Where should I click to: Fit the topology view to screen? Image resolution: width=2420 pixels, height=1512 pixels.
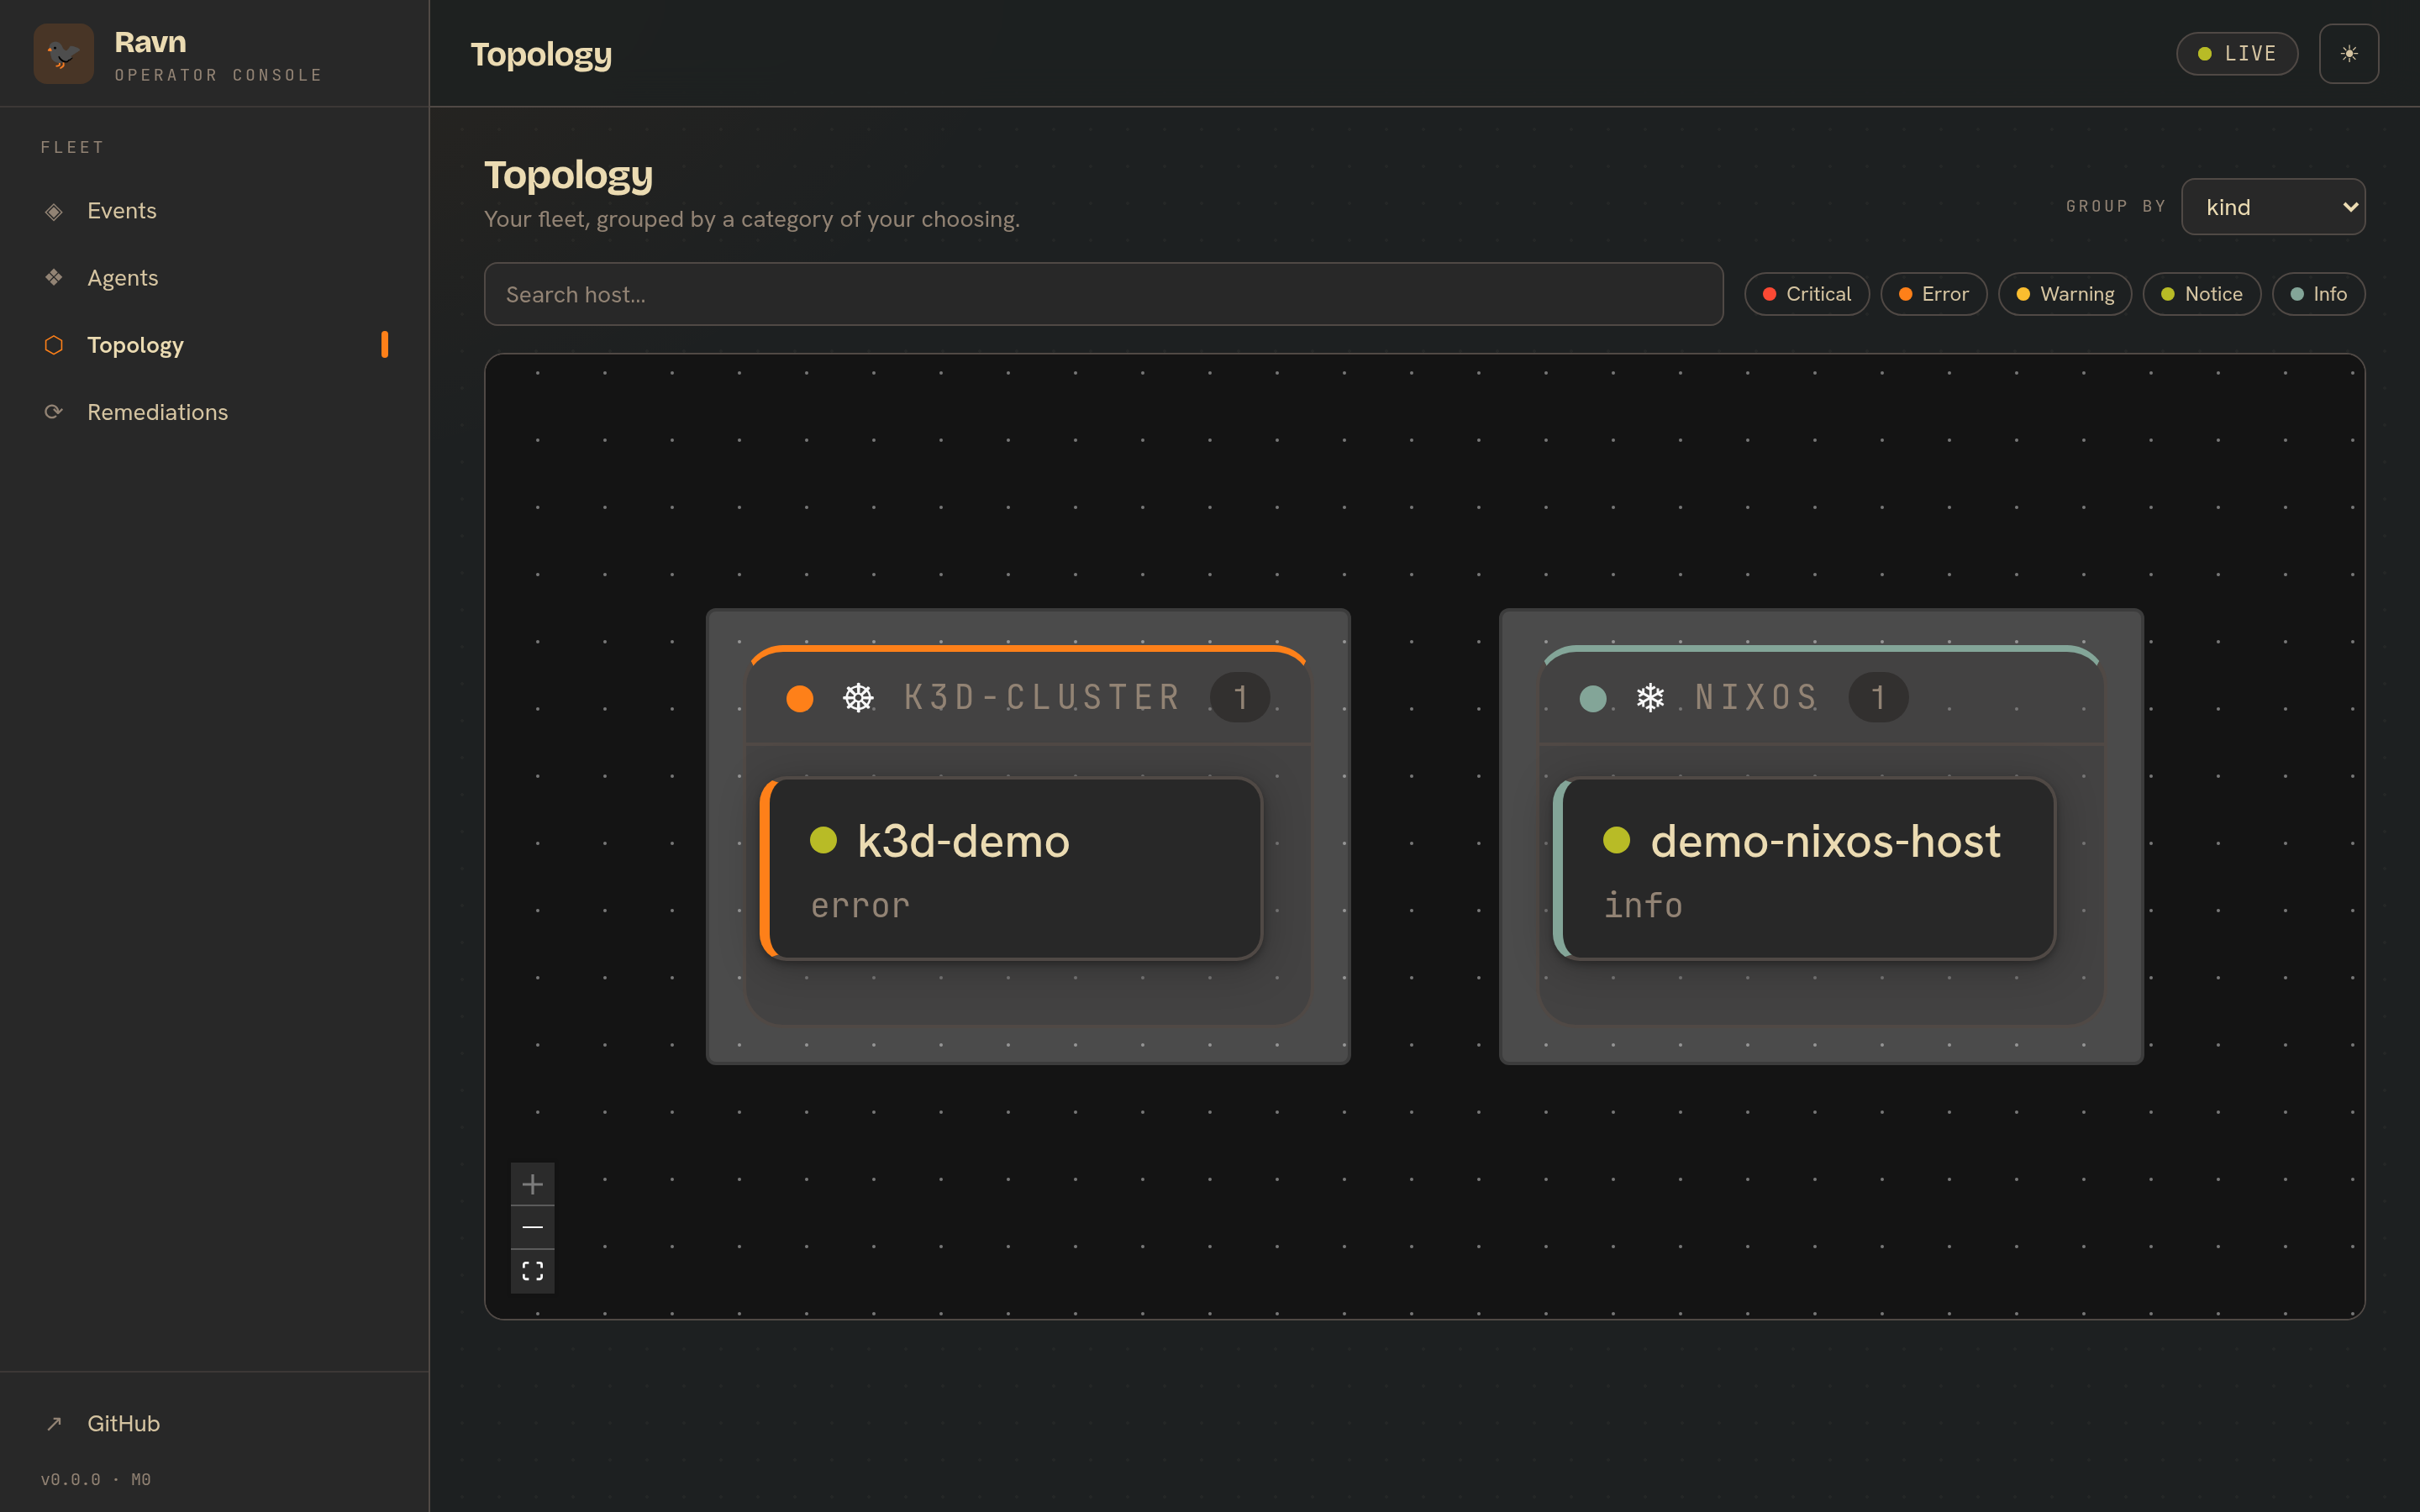tap(532, 1271)
